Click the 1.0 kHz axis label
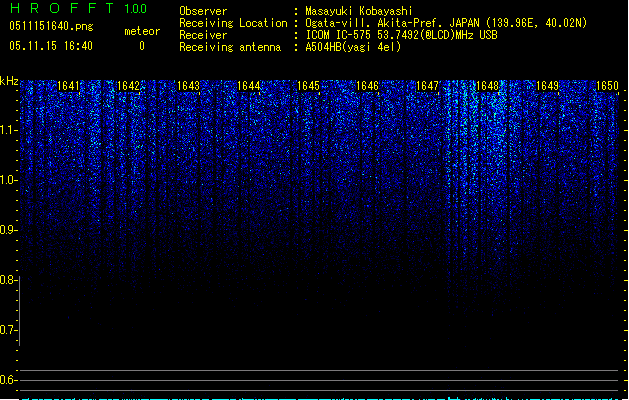 point(8,180)
